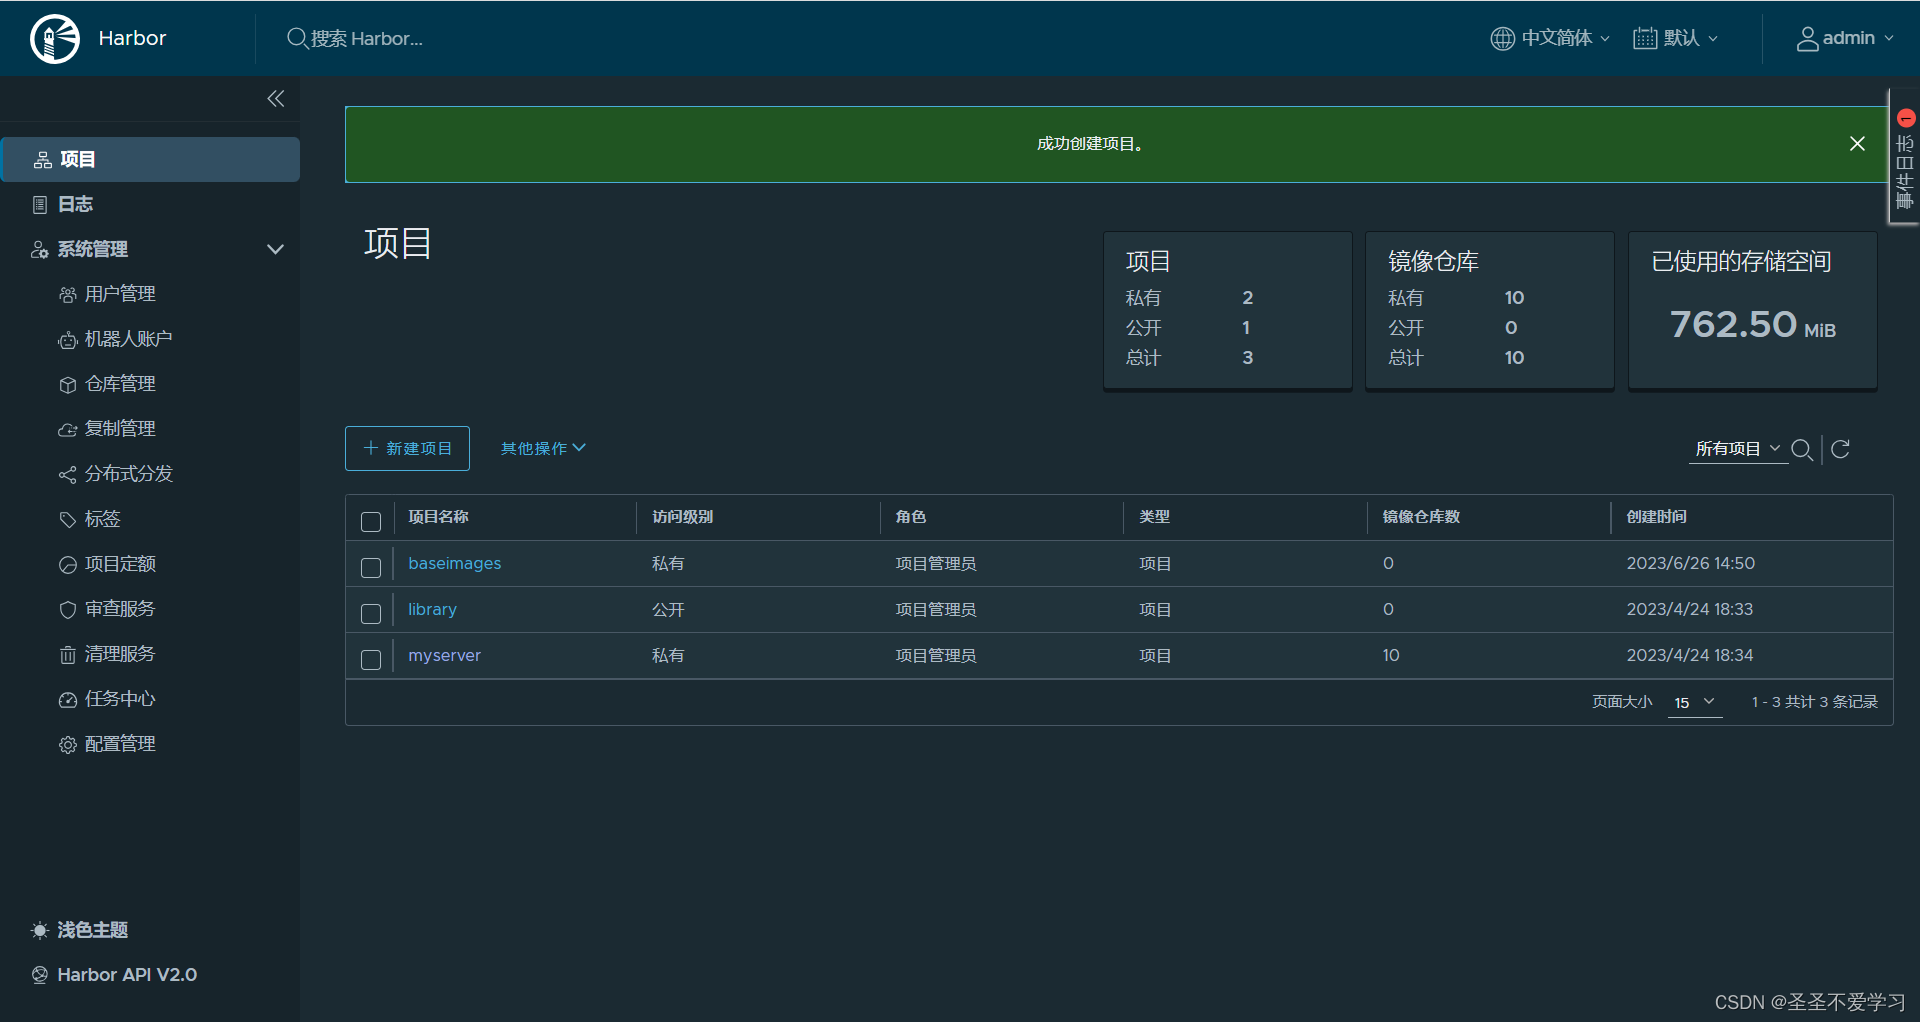Image resolution: width=1920 pixels, height=1022 pixels.
Task: Click the 2023/6/26 14:50 creation time cell
Action: tap(1690, 563)
